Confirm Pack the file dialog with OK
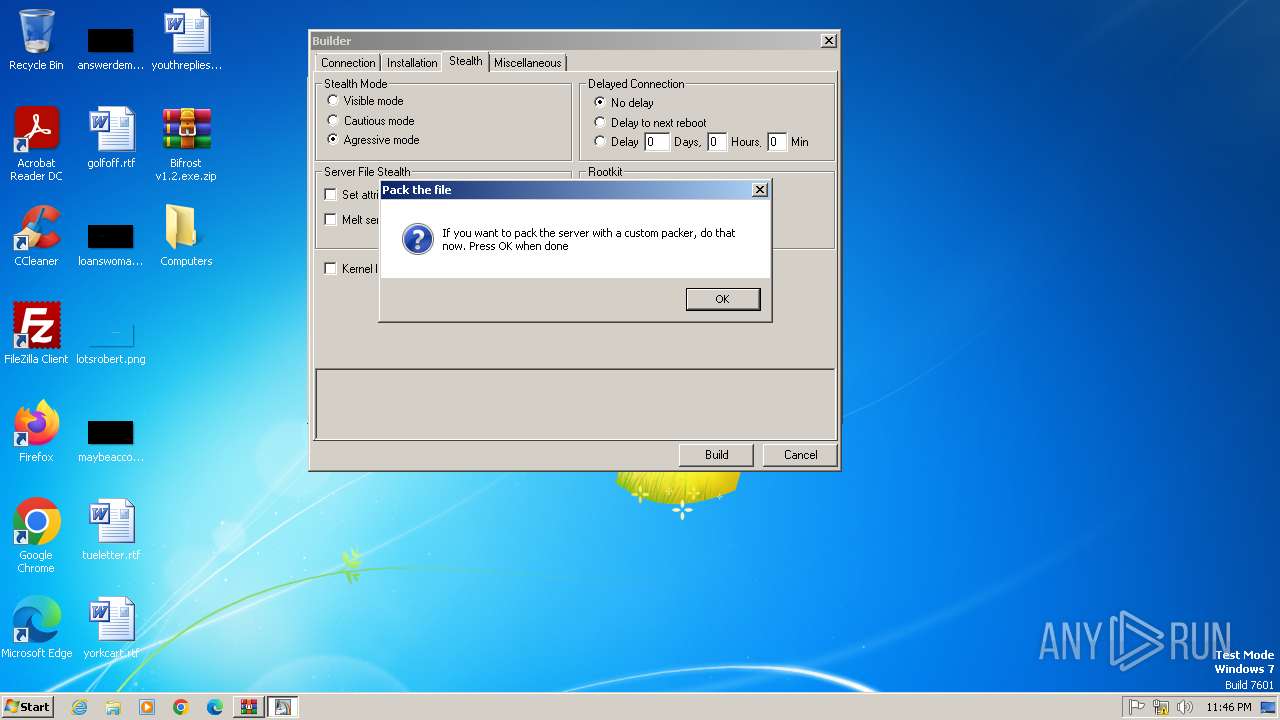The width and height of the screenshot is (1280, 720). (722, 299)
